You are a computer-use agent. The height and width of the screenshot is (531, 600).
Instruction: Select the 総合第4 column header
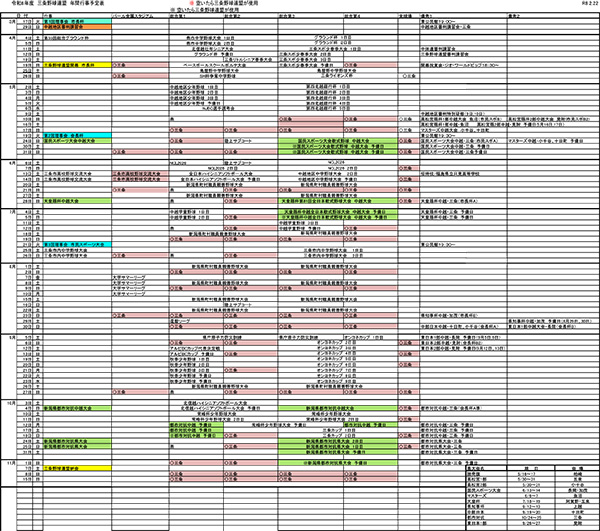(x=350, y=17)
